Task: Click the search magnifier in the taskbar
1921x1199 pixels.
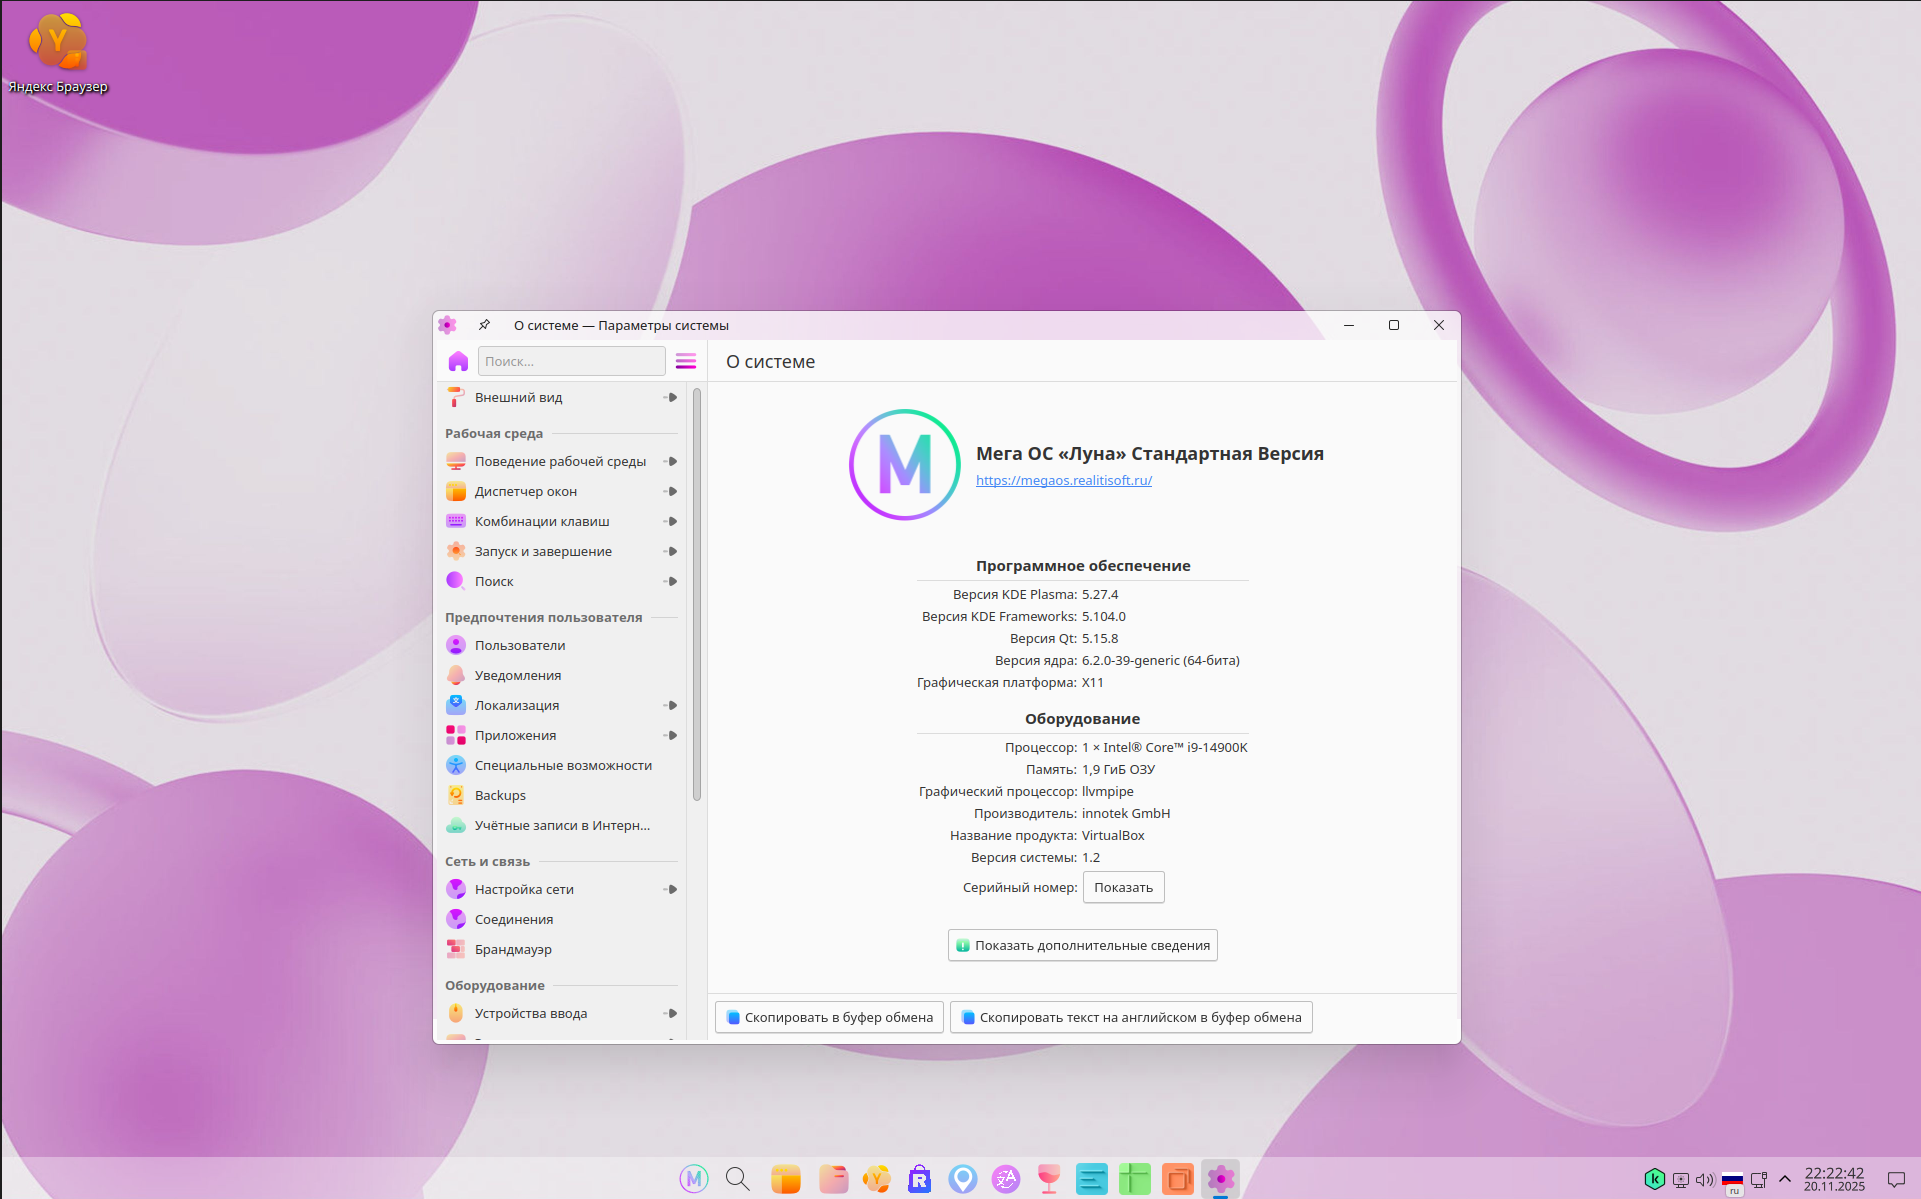Action: coord(738,1179)
